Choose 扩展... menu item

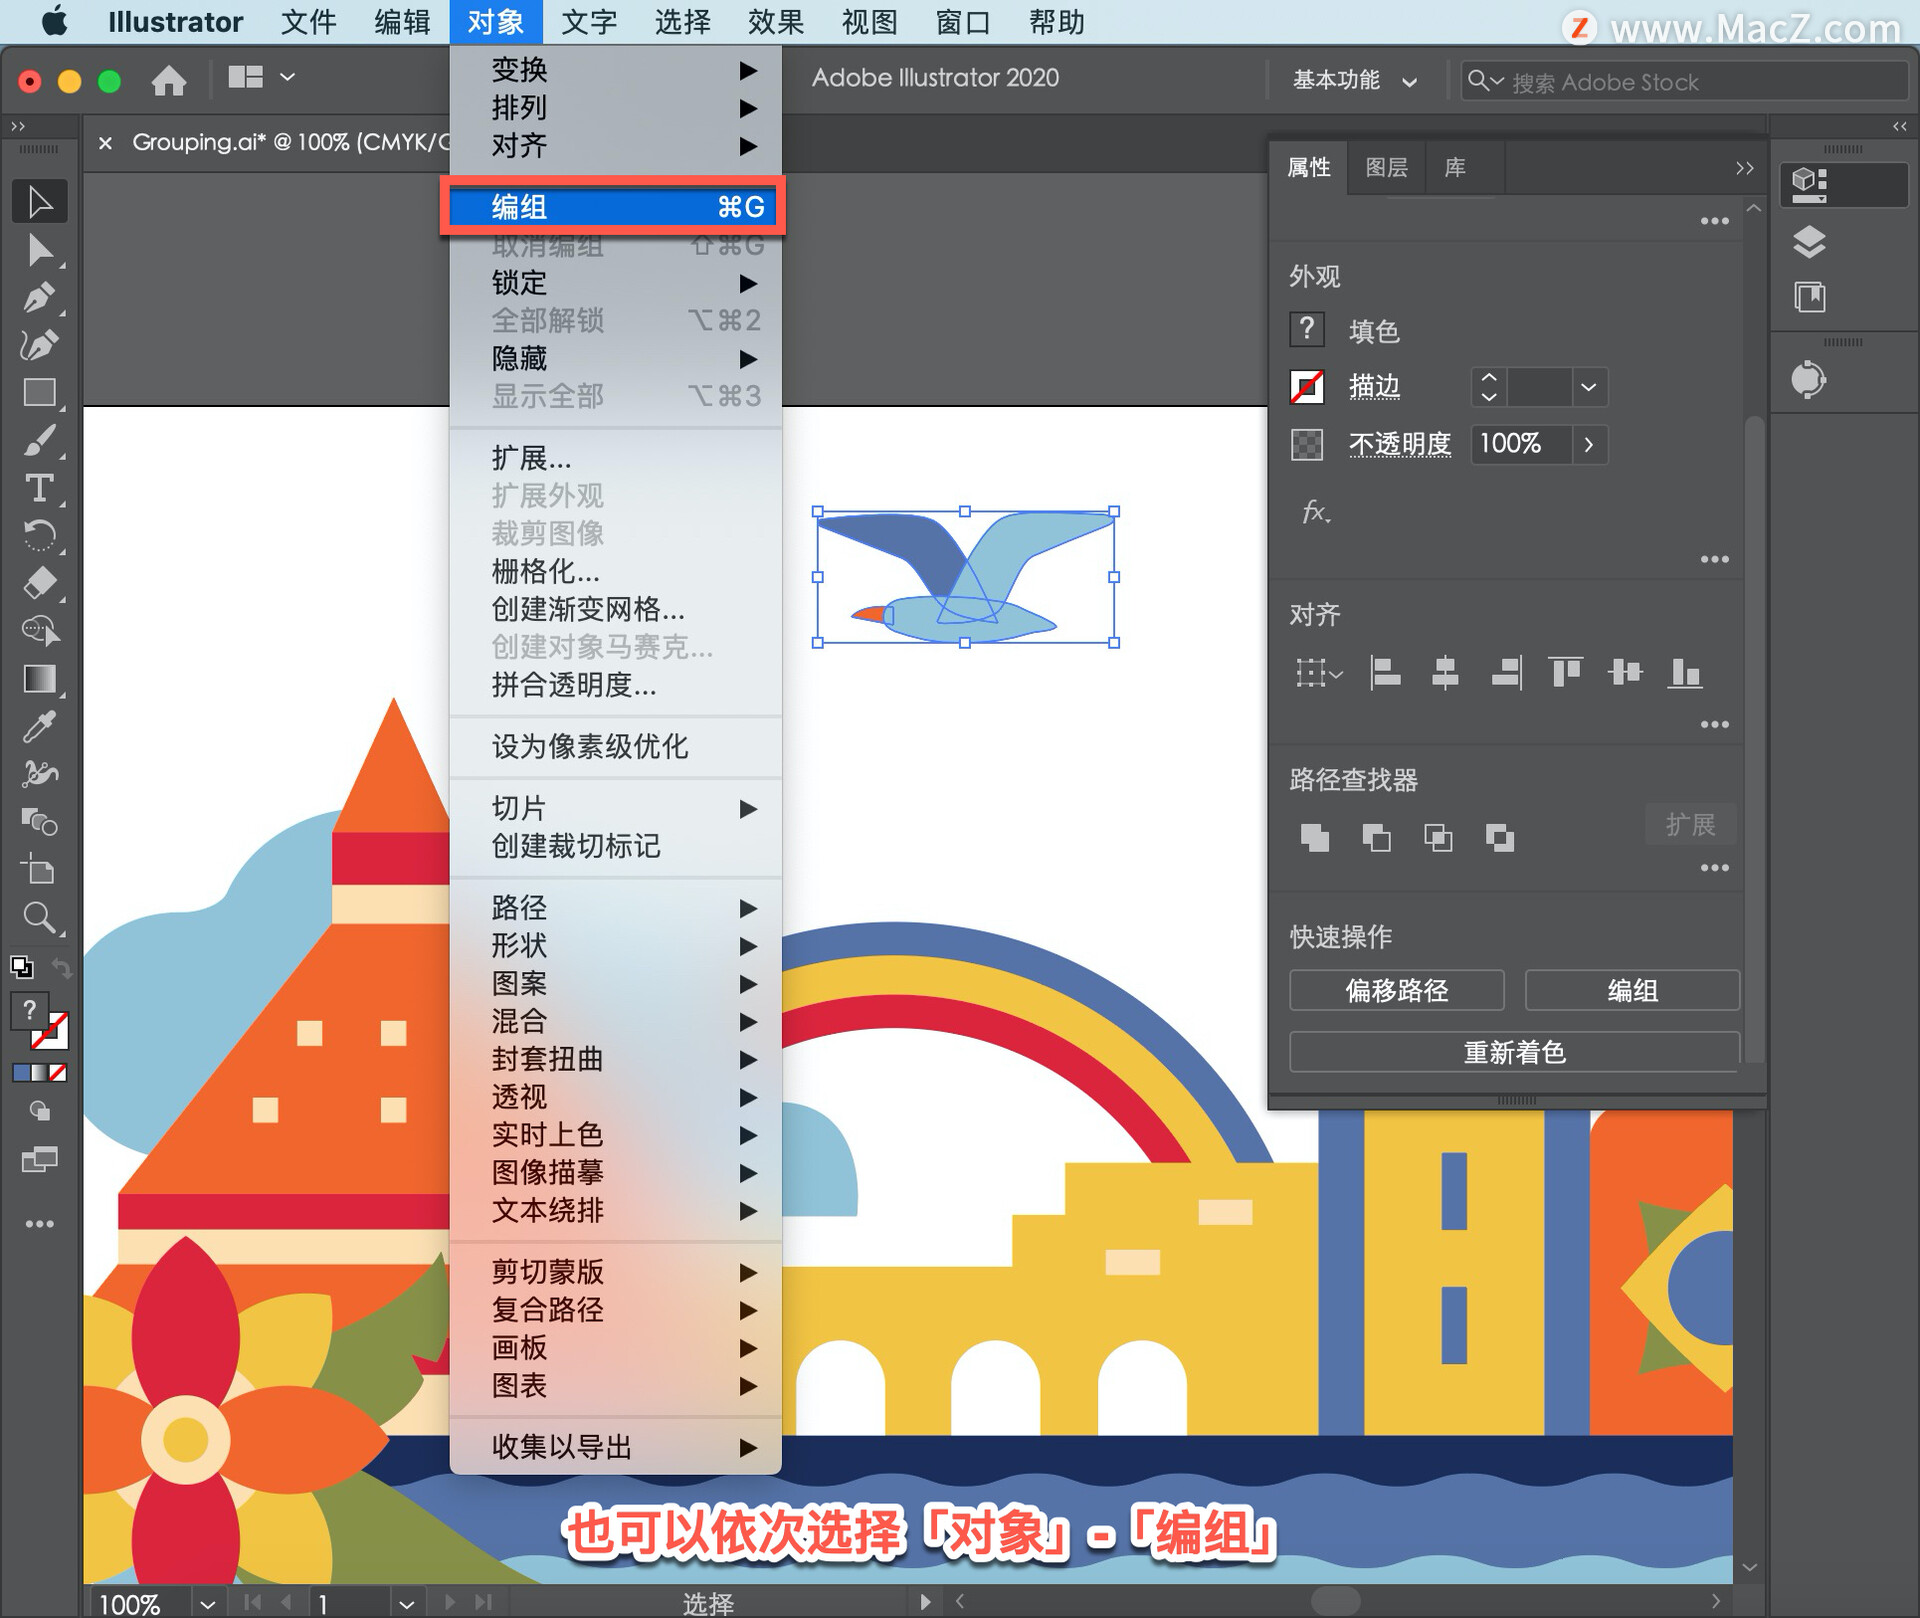click(615, 458)
